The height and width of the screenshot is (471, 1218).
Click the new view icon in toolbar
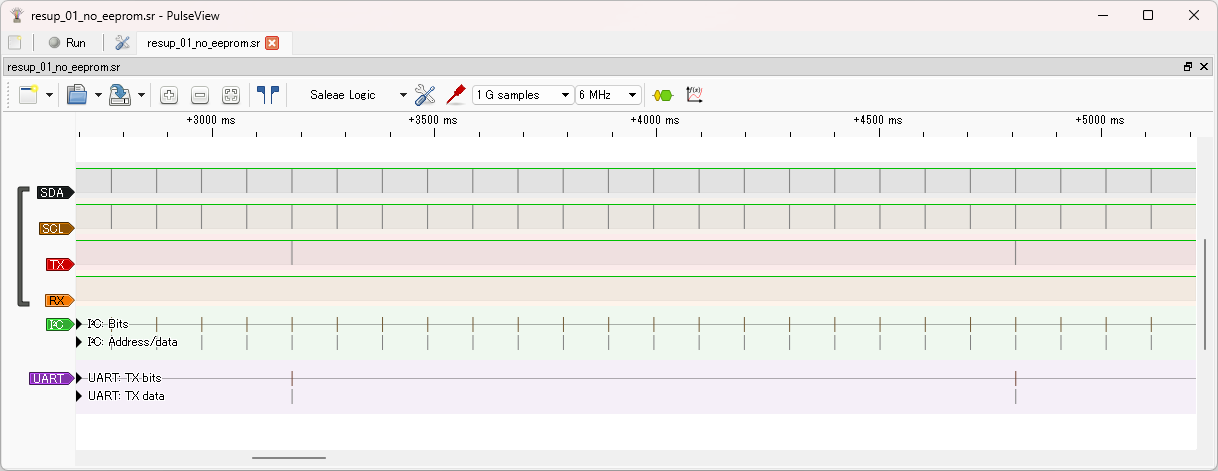click(28, 95)
